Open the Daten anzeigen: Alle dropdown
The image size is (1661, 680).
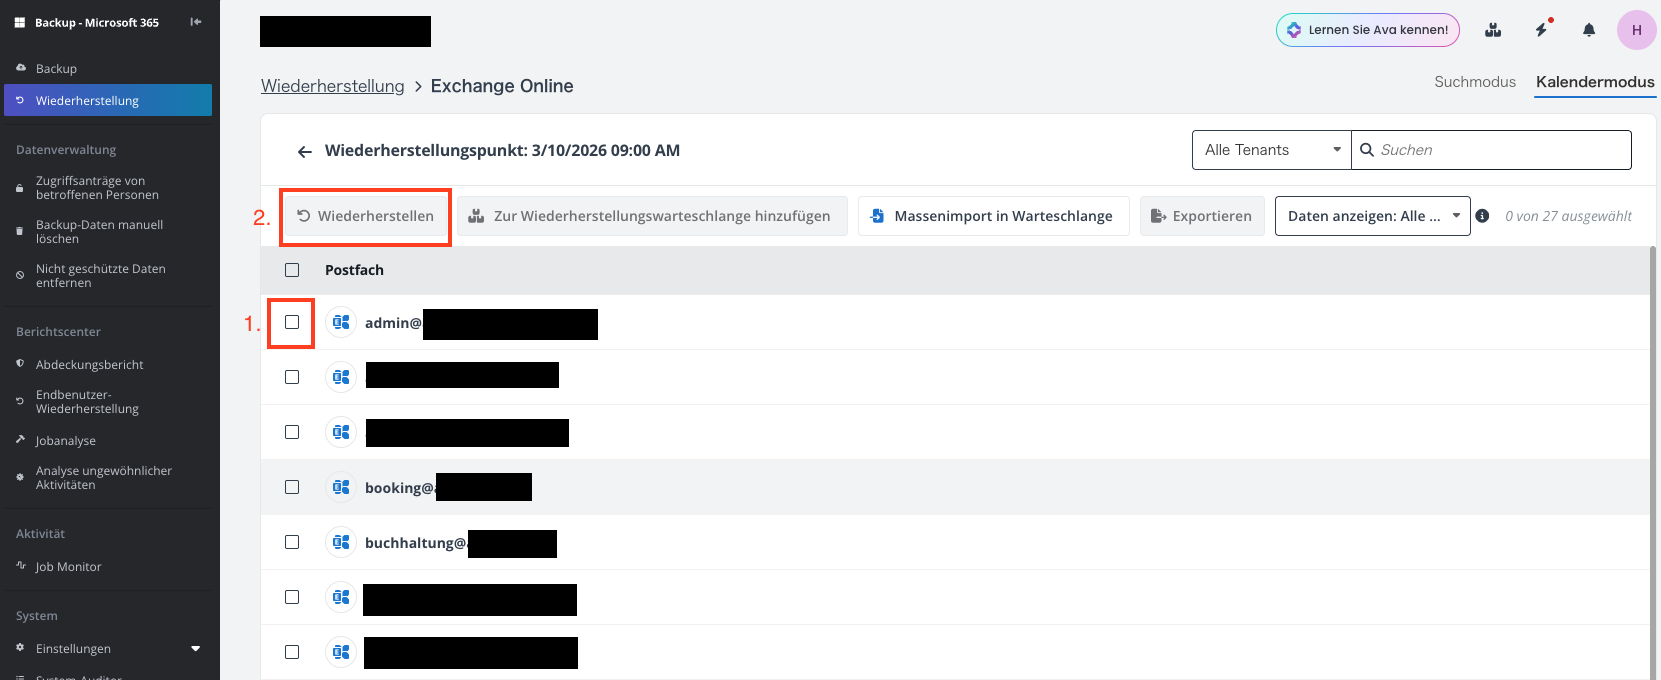[1373, 216]
